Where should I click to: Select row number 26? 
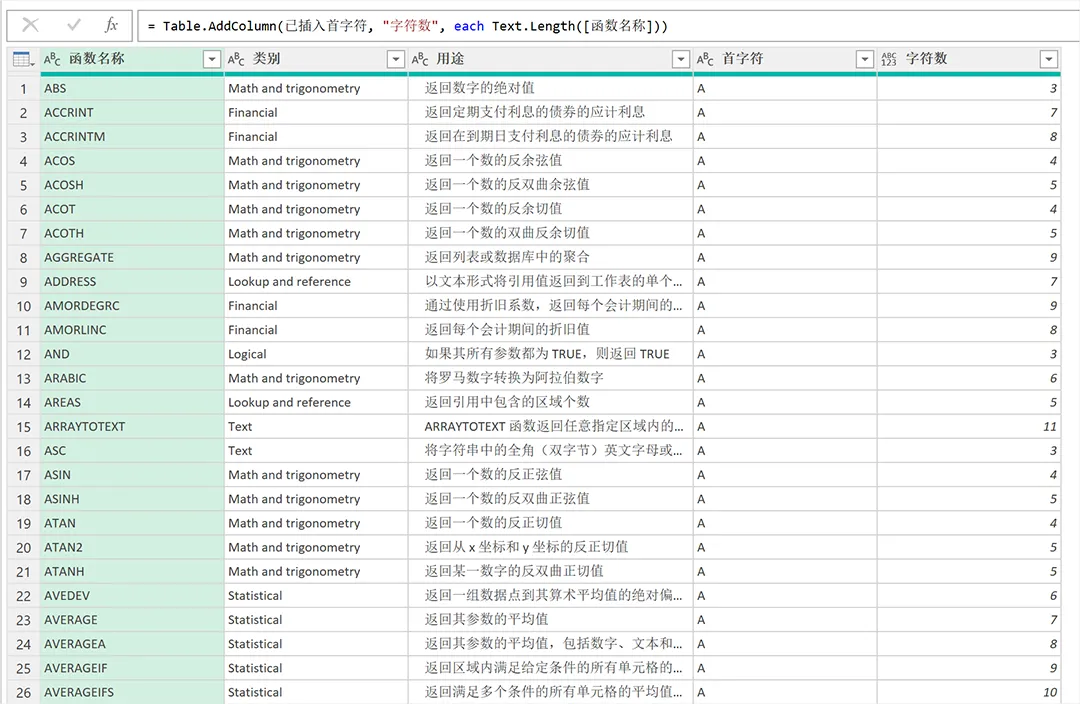click(x=23, y=692)
